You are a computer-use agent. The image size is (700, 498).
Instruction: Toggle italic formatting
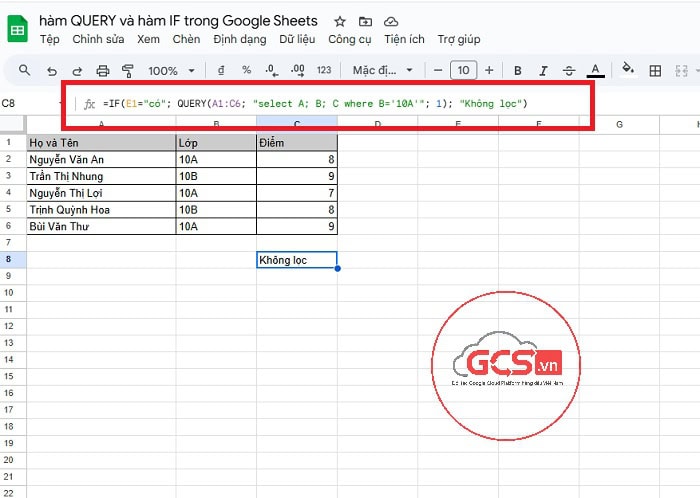coord(543,71)
